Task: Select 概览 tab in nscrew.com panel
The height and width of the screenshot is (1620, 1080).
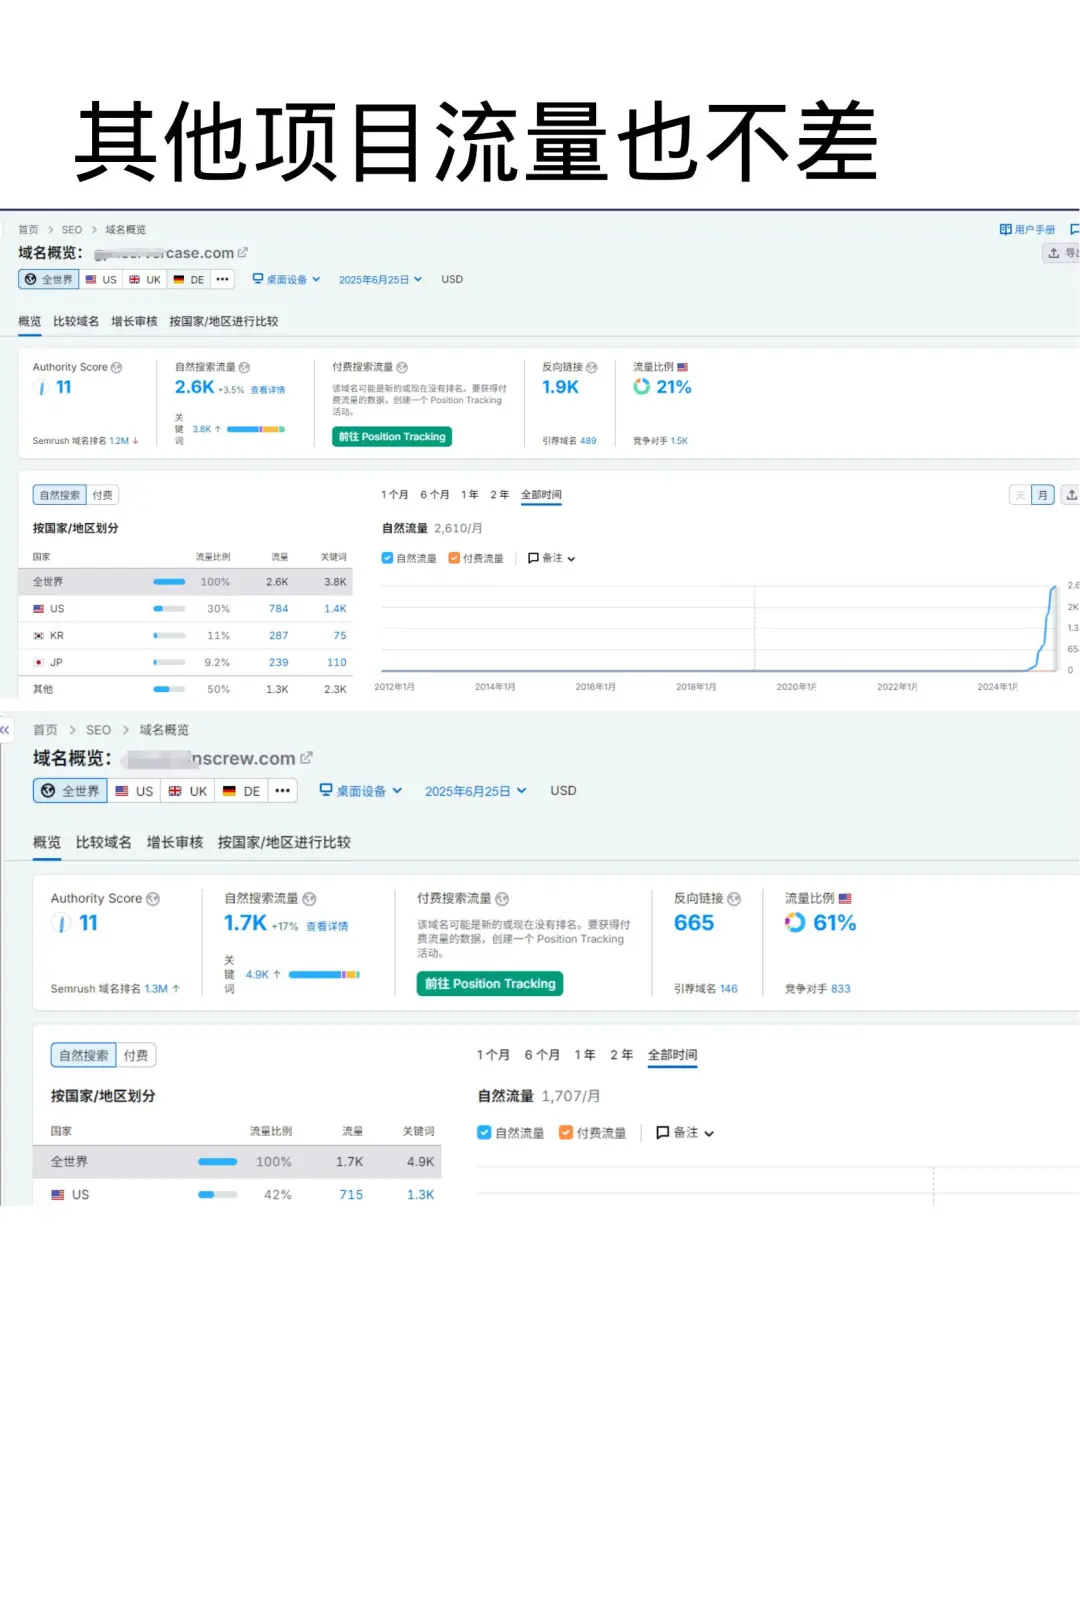Action: [47, 842]
